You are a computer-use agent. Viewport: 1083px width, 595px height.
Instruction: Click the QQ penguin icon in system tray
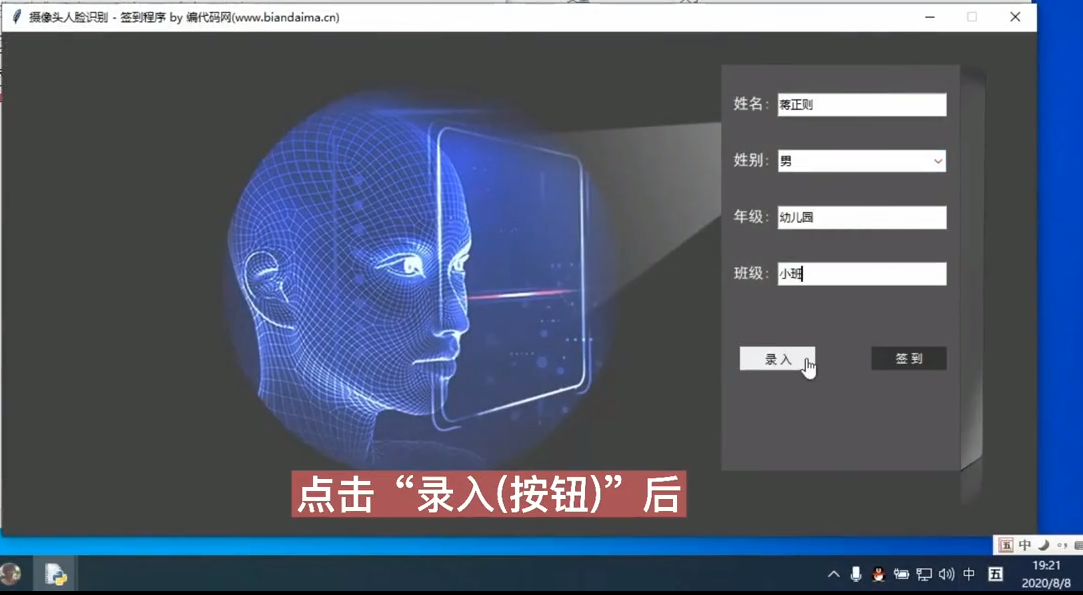[x=878, y=575]
